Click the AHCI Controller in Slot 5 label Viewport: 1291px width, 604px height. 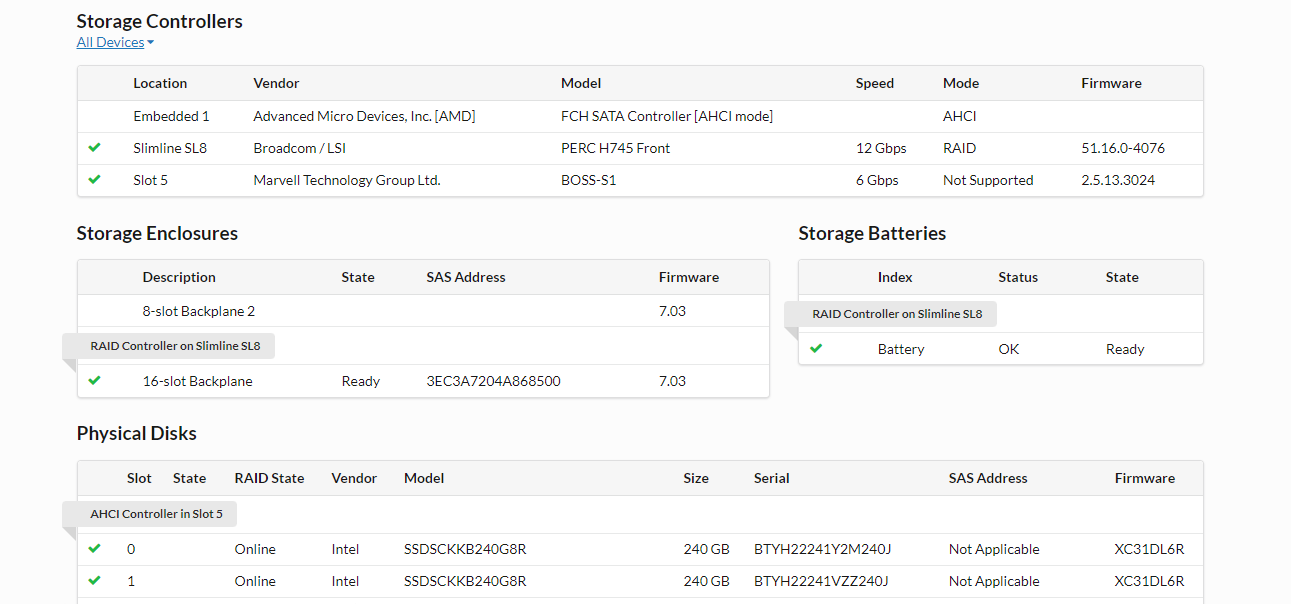[156, 514]
